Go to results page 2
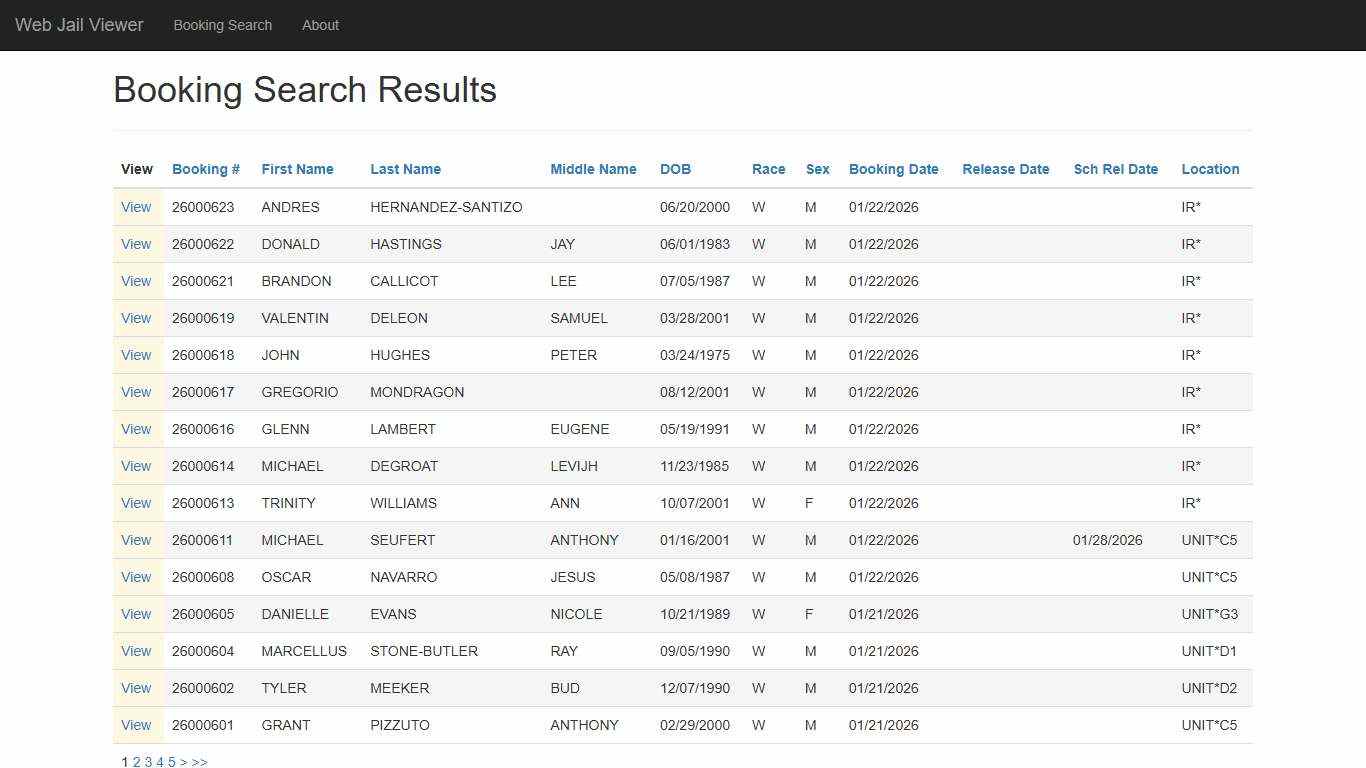 click(136, 761)
